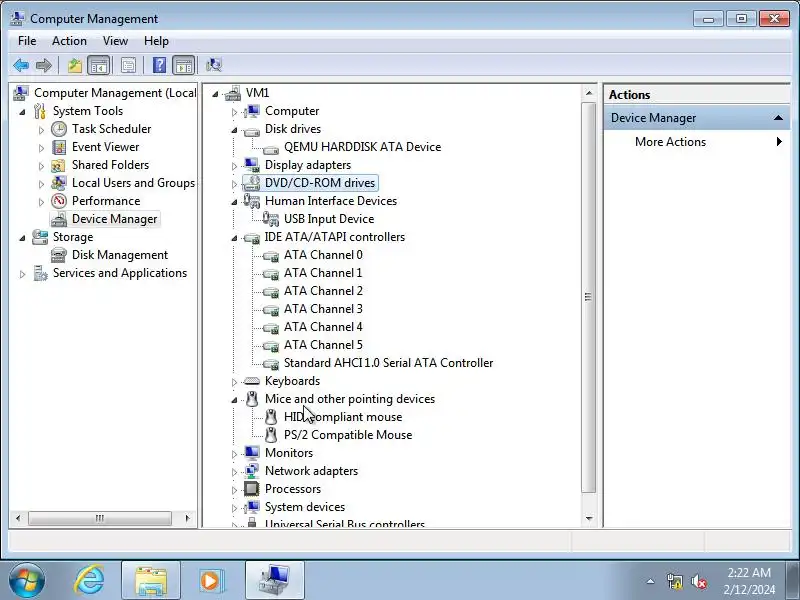
Task: Open the File menu
Action: [27, 41]
